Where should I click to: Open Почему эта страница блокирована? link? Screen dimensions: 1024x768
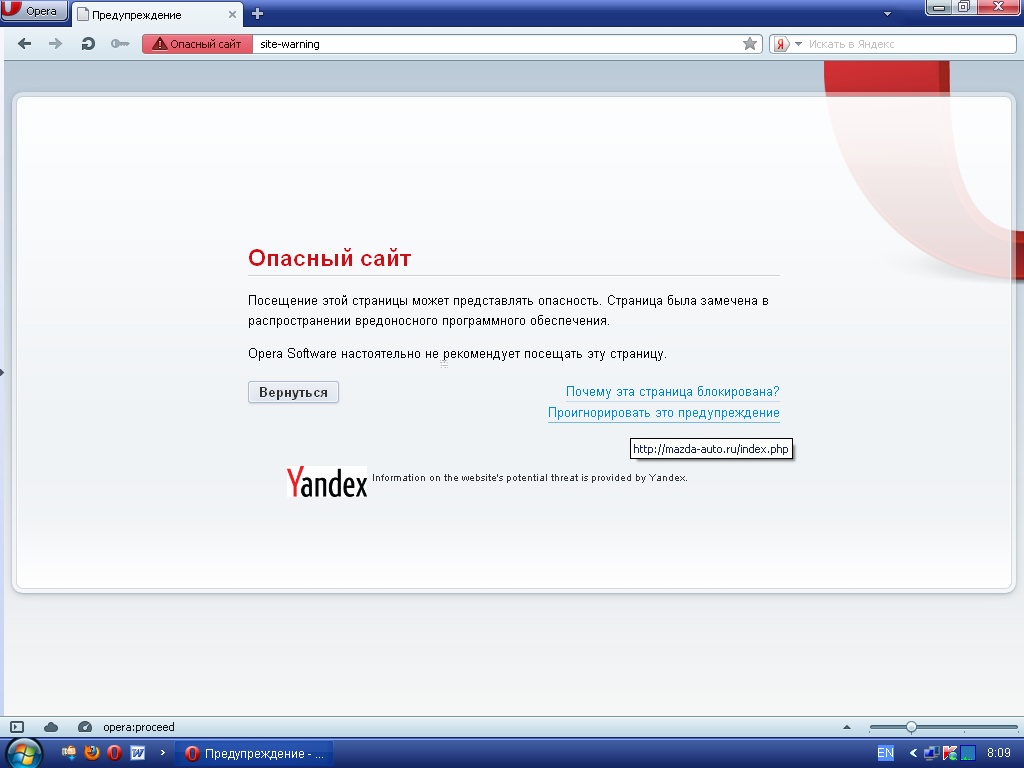(x=673, y=391)
